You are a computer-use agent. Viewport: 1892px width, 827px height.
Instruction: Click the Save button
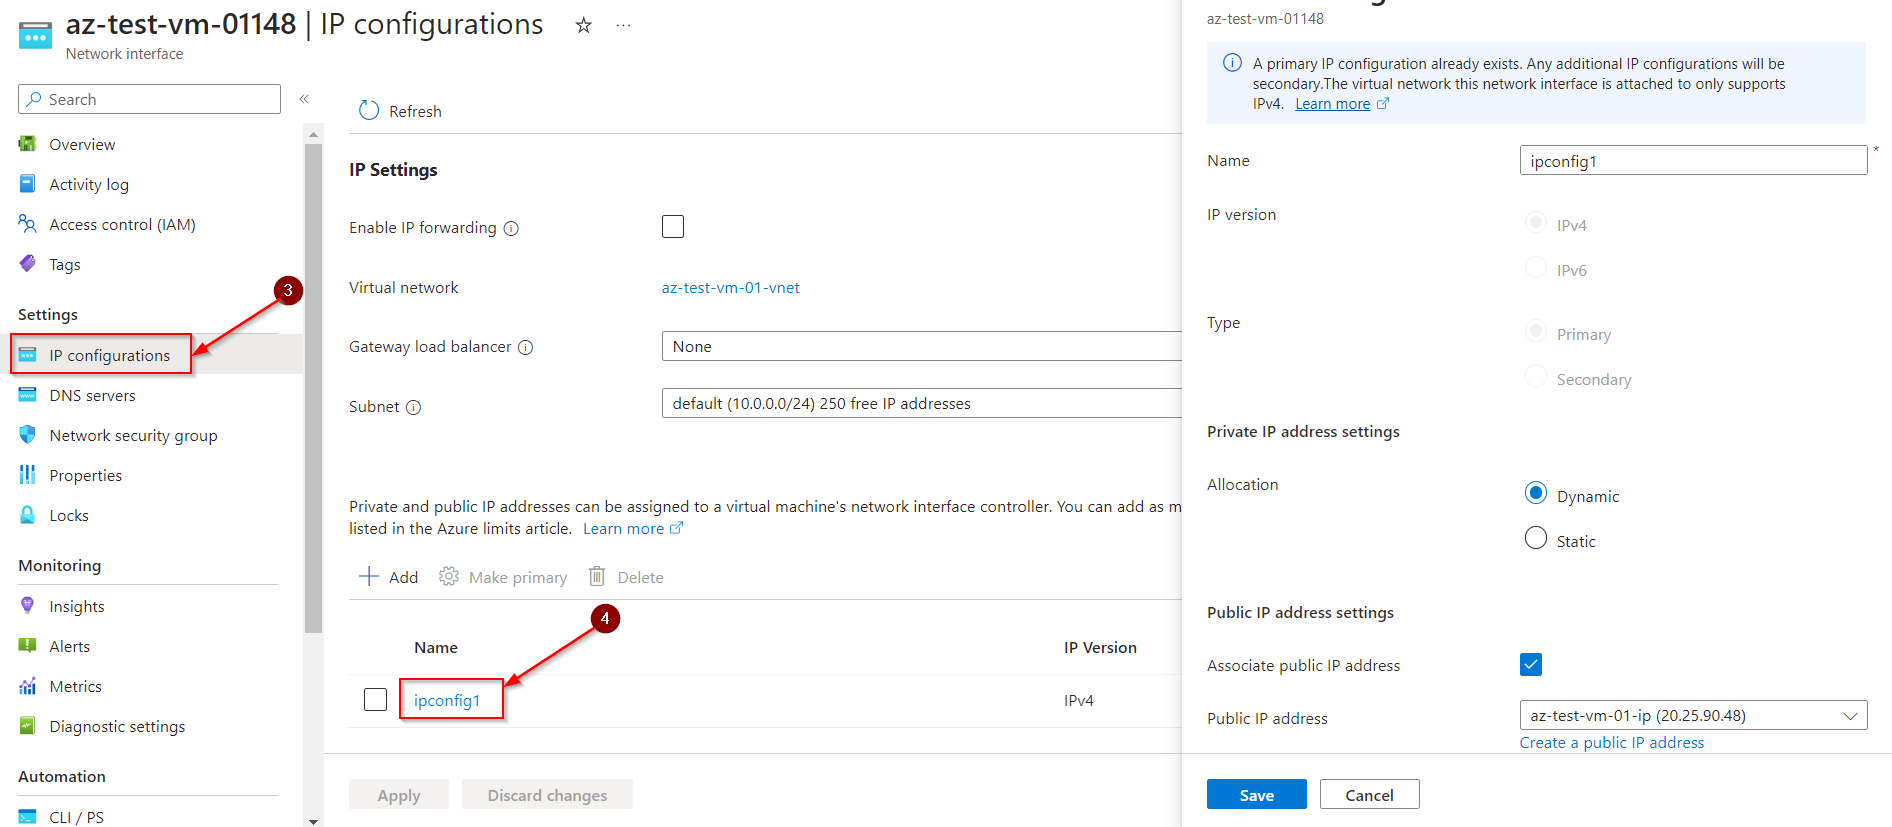pos(1257,794)
